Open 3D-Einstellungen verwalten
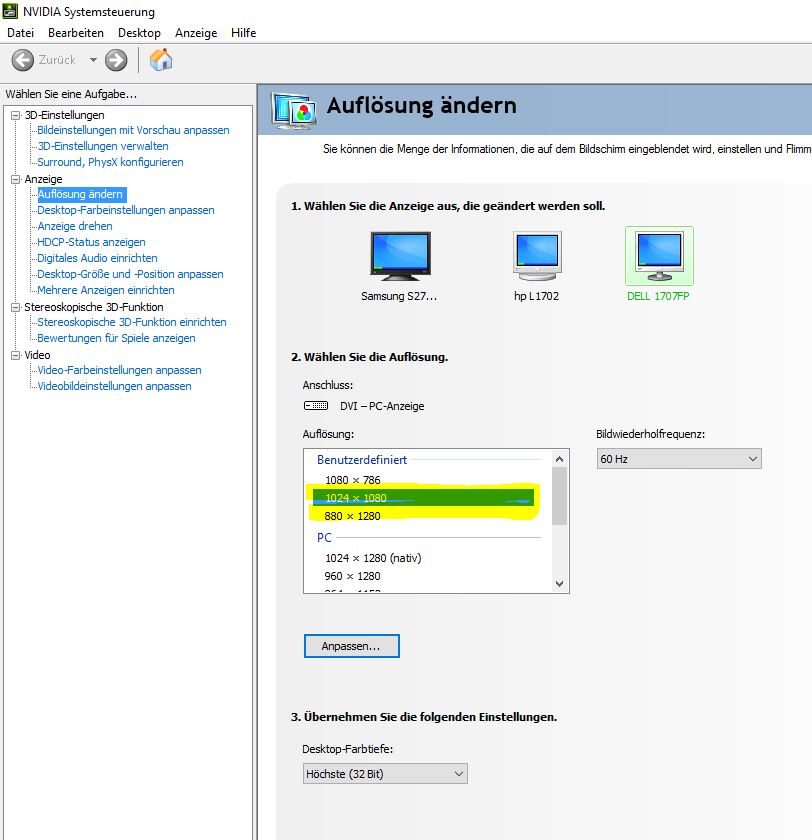 click(103, 146)
